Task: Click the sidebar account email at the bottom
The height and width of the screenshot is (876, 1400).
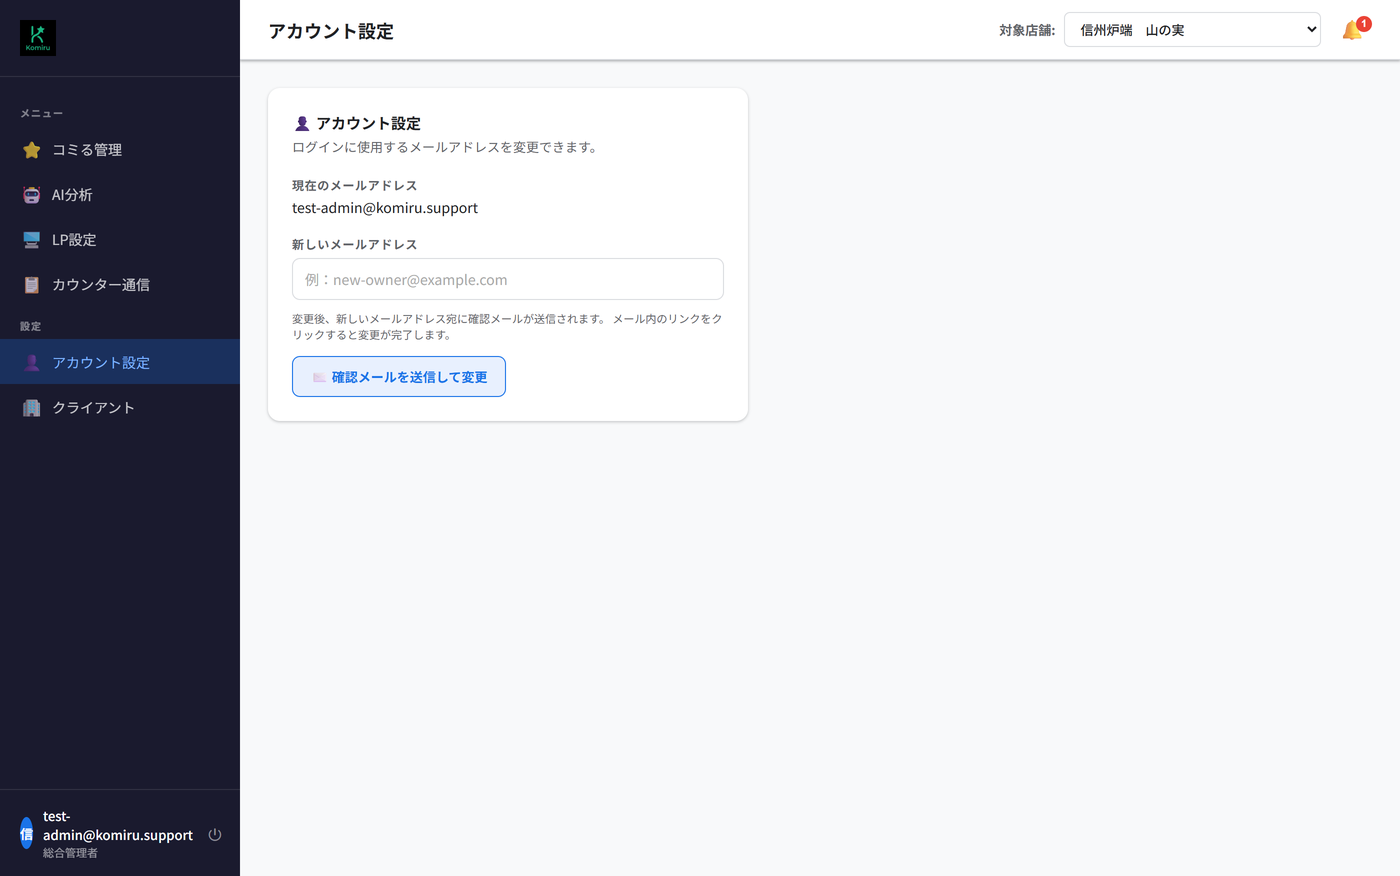Action: 118,826
